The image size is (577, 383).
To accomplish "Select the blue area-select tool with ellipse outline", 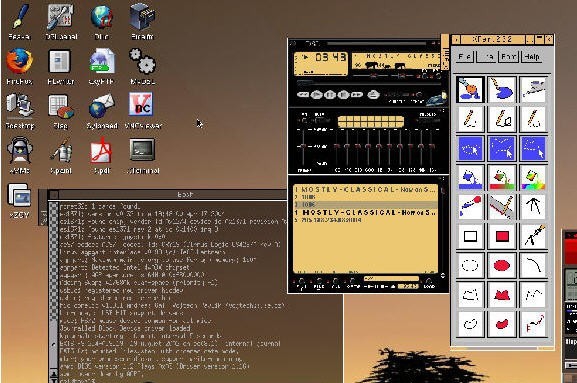I will tap(470, 148).
